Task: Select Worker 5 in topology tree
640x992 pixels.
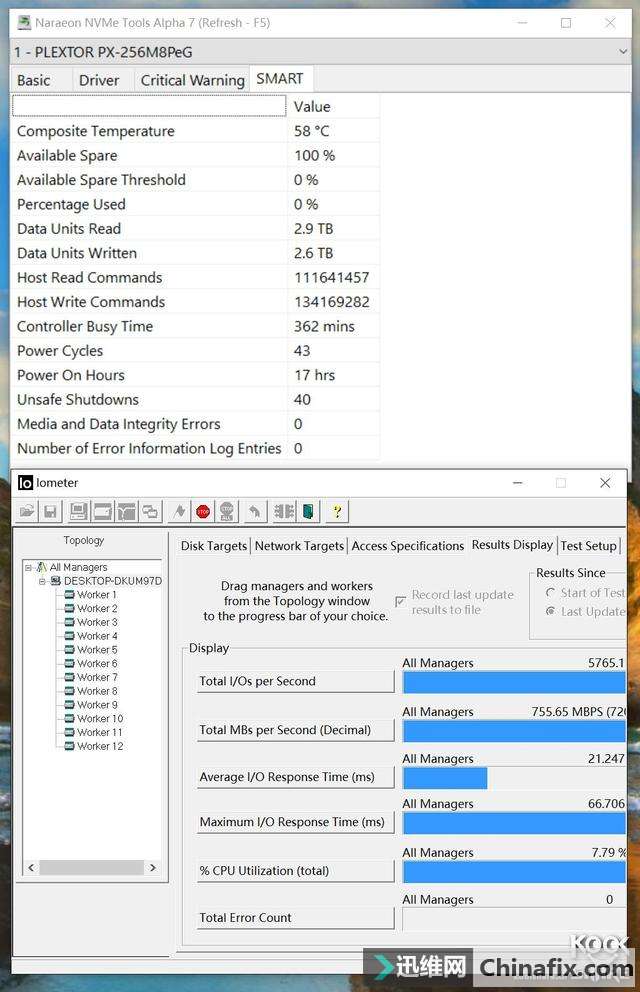Action: [x=90, y=650]
